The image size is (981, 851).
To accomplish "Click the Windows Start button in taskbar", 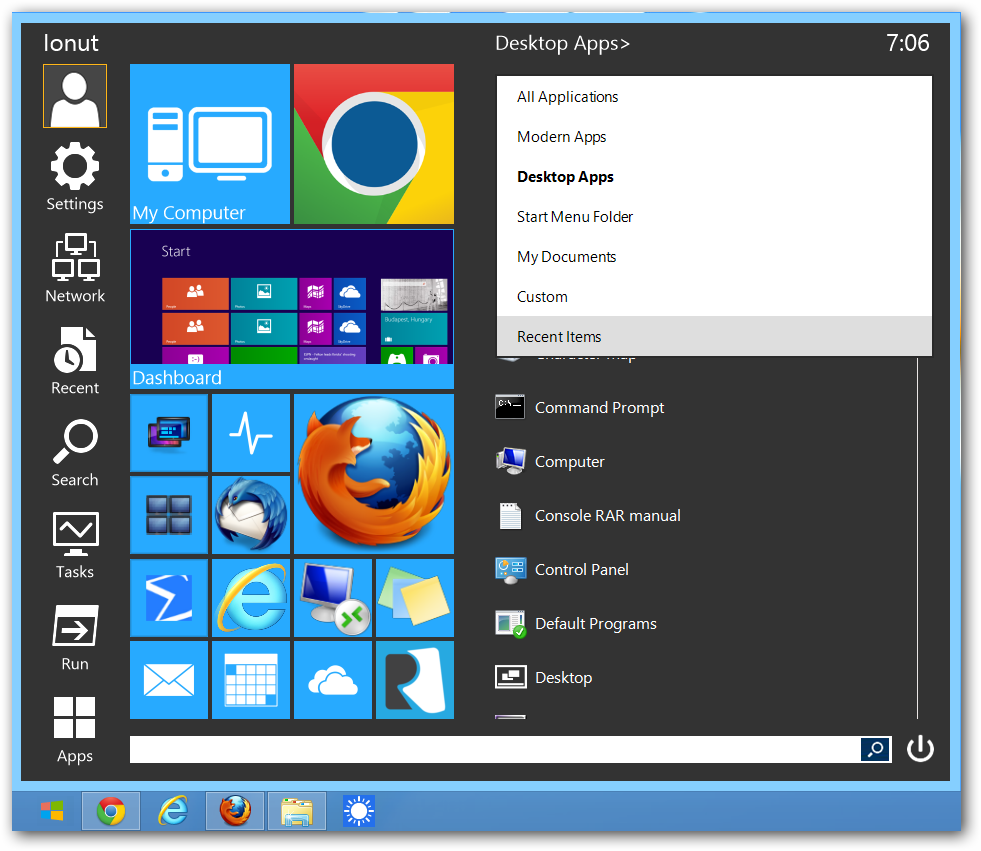I will tap(52, 812).
